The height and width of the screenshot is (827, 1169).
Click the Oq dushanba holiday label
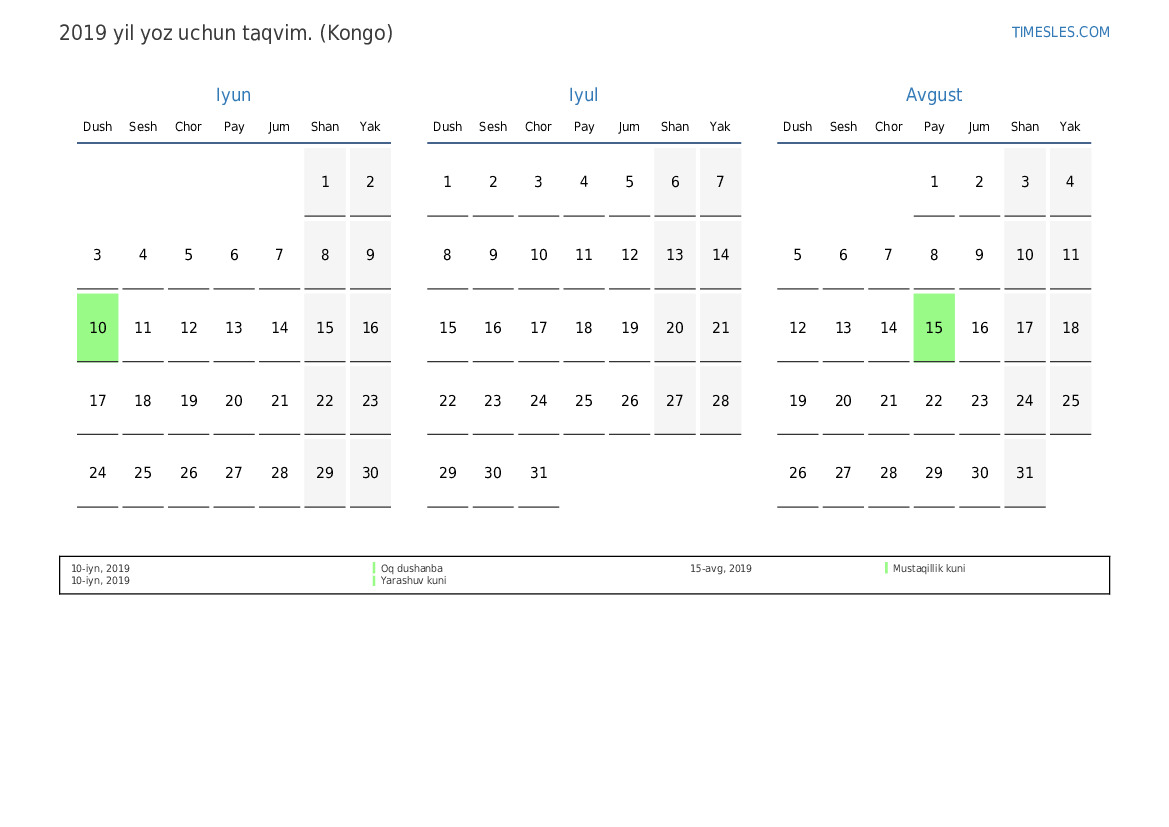point(411,568)
